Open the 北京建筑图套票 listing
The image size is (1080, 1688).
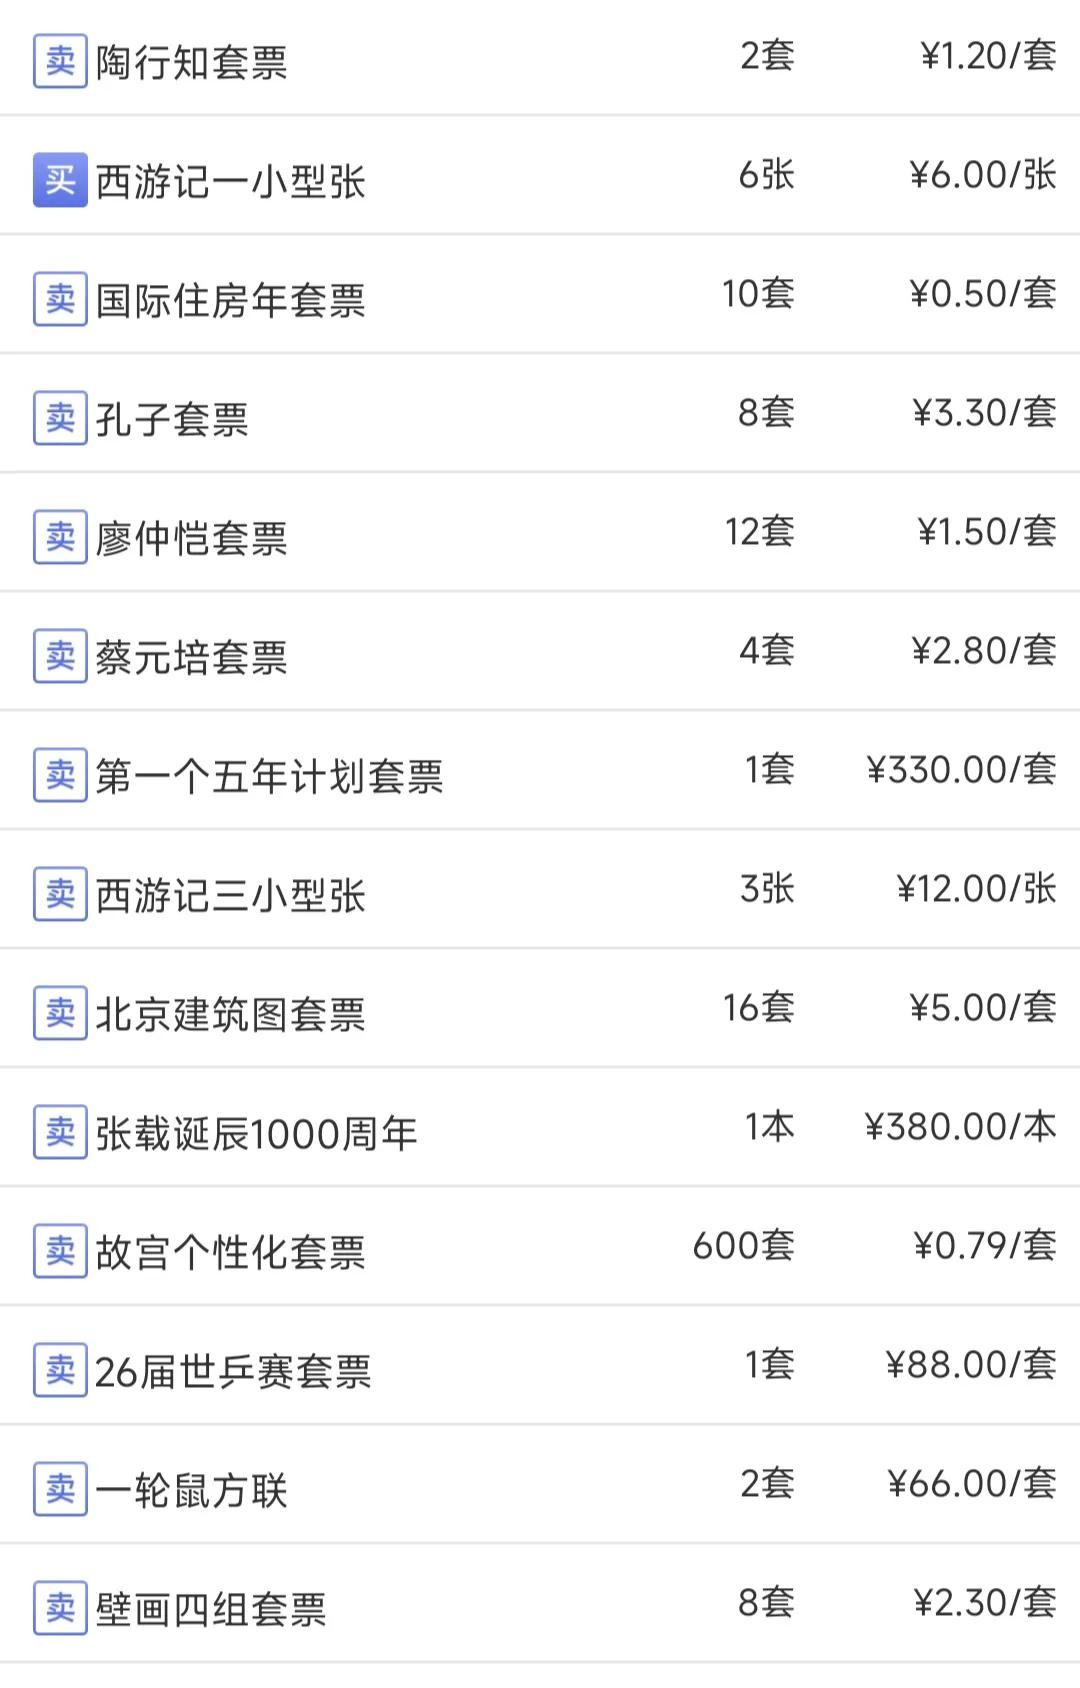[x=230, y=1014]
